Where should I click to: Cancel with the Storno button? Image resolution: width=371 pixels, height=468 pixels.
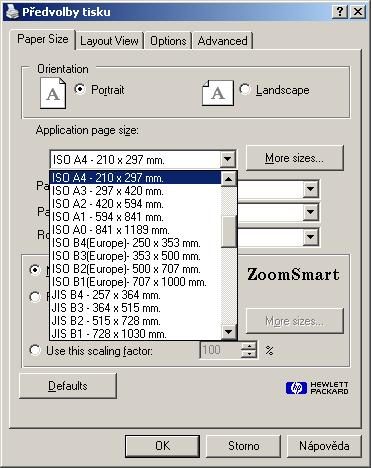(243, 446)
